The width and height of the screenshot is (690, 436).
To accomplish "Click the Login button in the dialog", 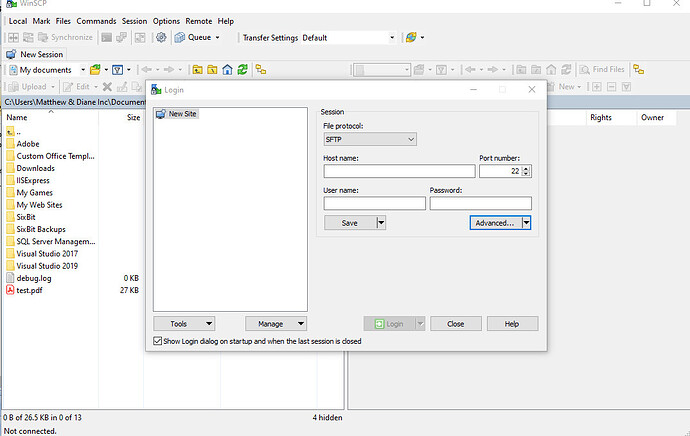I will pyautogui.click(x=389, y=324).
